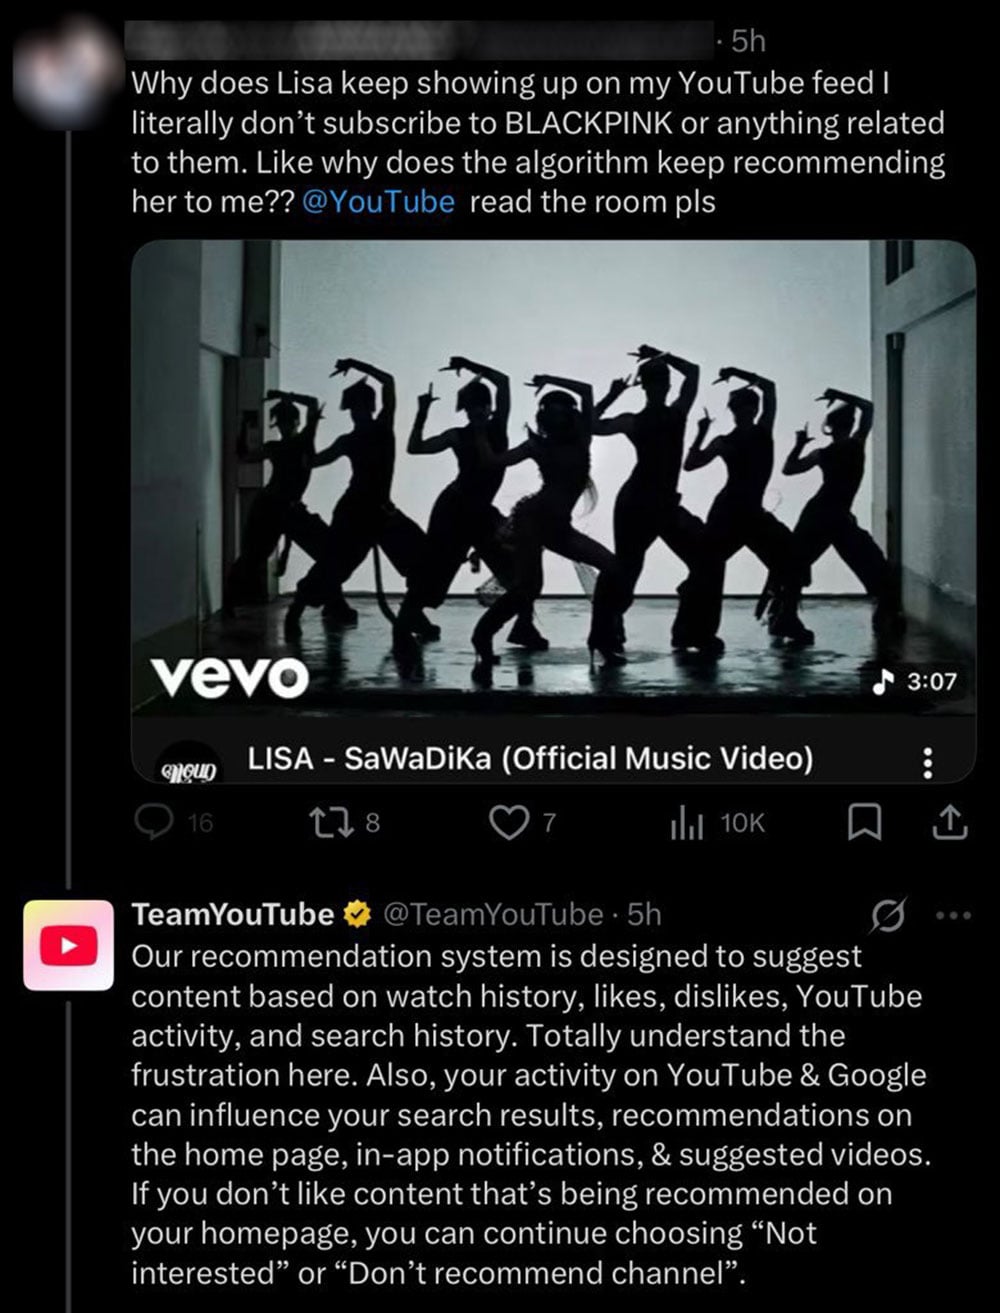Open the three-dot menu on the video card
Image resolution: width=1000 pixels, height=1313 pixels.
[927, 765]
